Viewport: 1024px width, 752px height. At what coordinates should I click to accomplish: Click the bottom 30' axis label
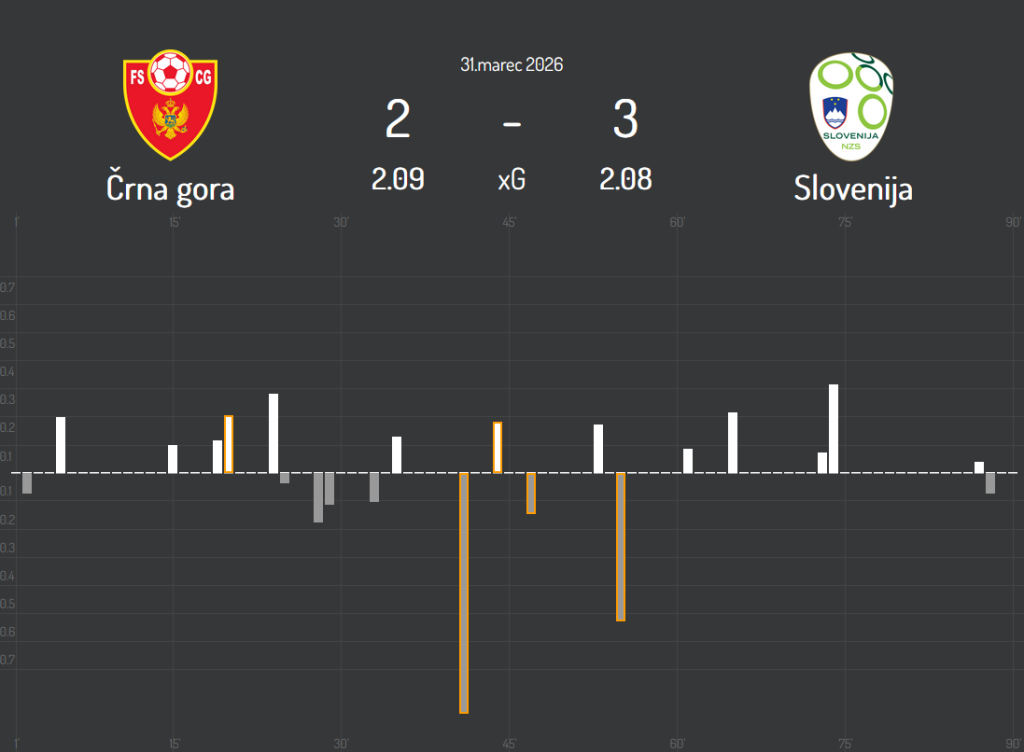tap(341, 743)
